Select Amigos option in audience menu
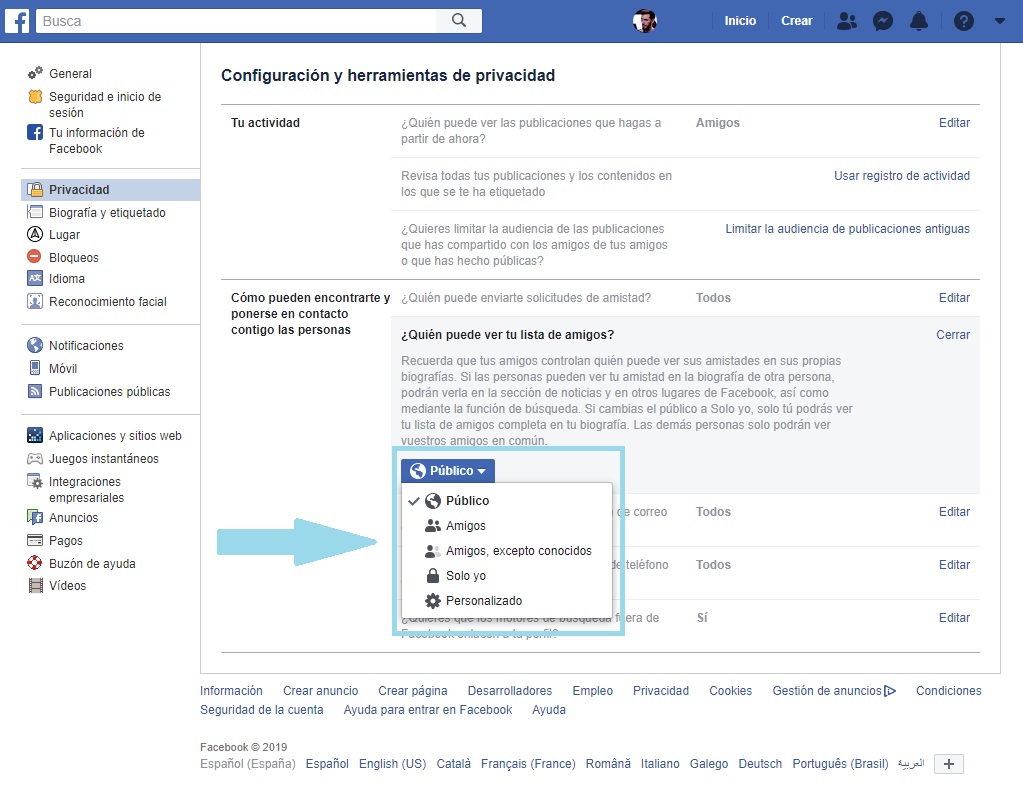 507,526
